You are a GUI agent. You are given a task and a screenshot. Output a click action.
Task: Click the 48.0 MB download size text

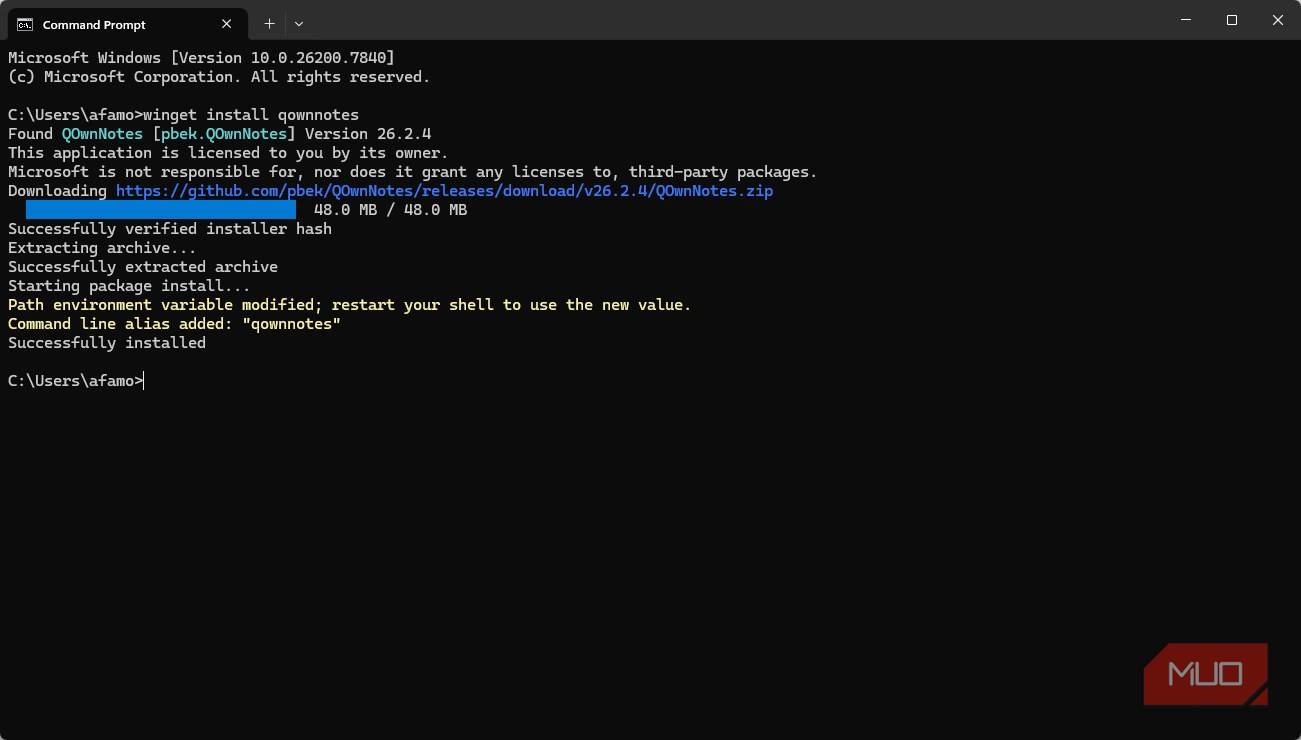coord(390,210)
